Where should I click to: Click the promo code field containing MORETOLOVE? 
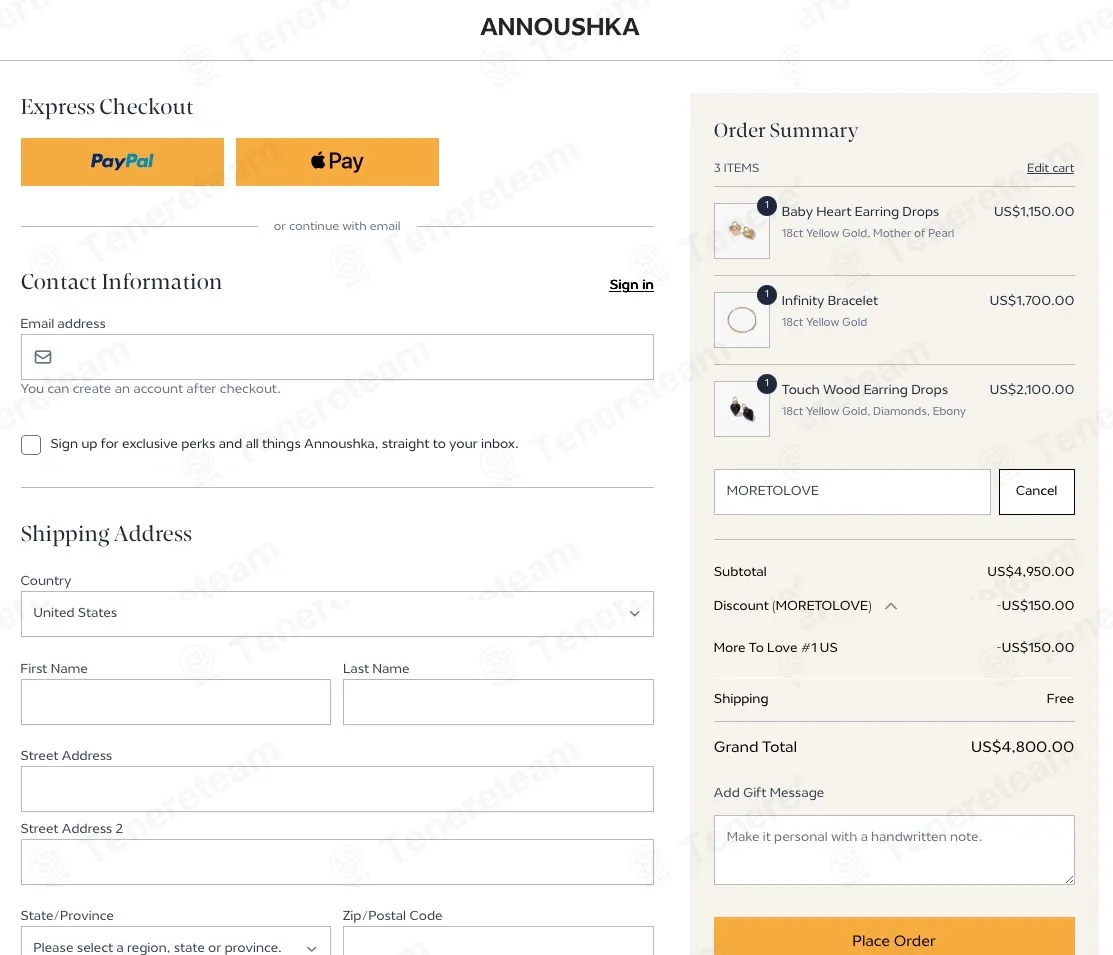coord(852,491)
